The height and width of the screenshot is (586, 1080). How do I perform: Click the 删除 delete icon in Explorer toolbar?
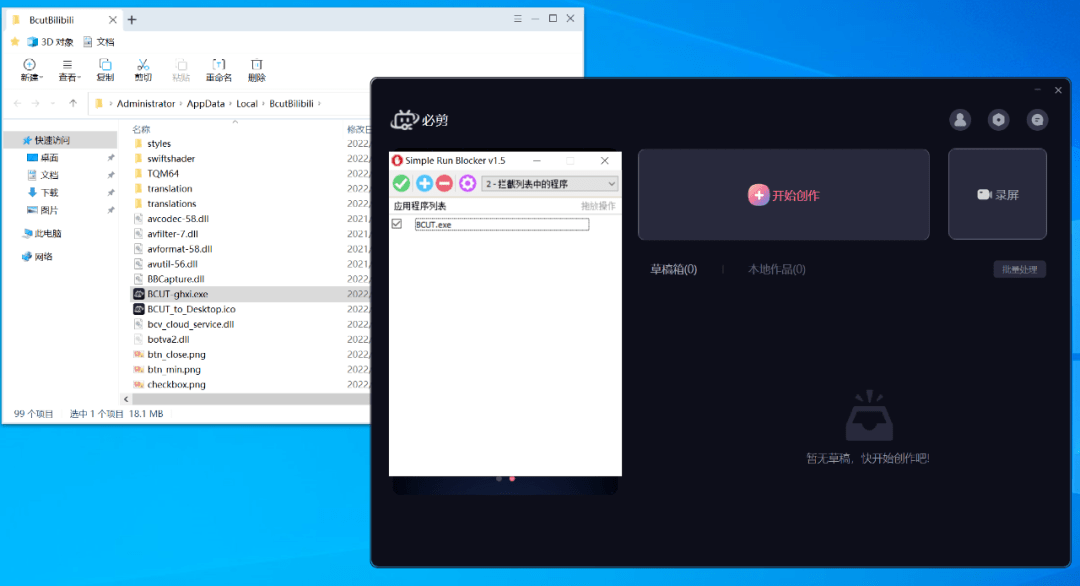coord(257,70)
